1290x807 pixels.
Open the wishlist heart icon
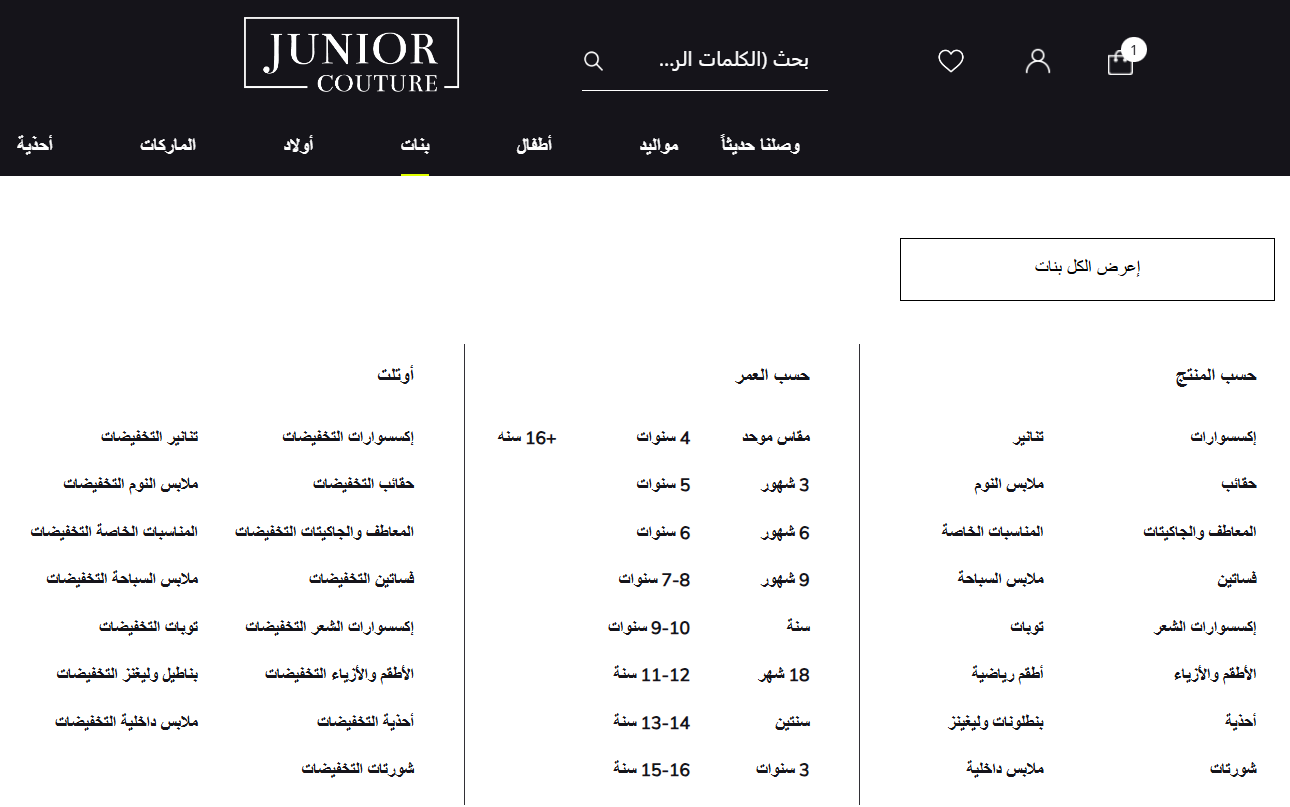(951, 61)
